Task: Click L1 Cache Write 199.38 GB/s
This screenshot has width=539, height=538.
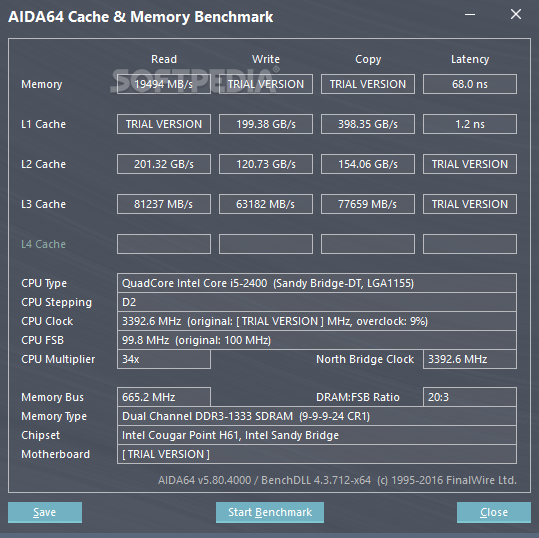Action: click(x=266, y=124)
